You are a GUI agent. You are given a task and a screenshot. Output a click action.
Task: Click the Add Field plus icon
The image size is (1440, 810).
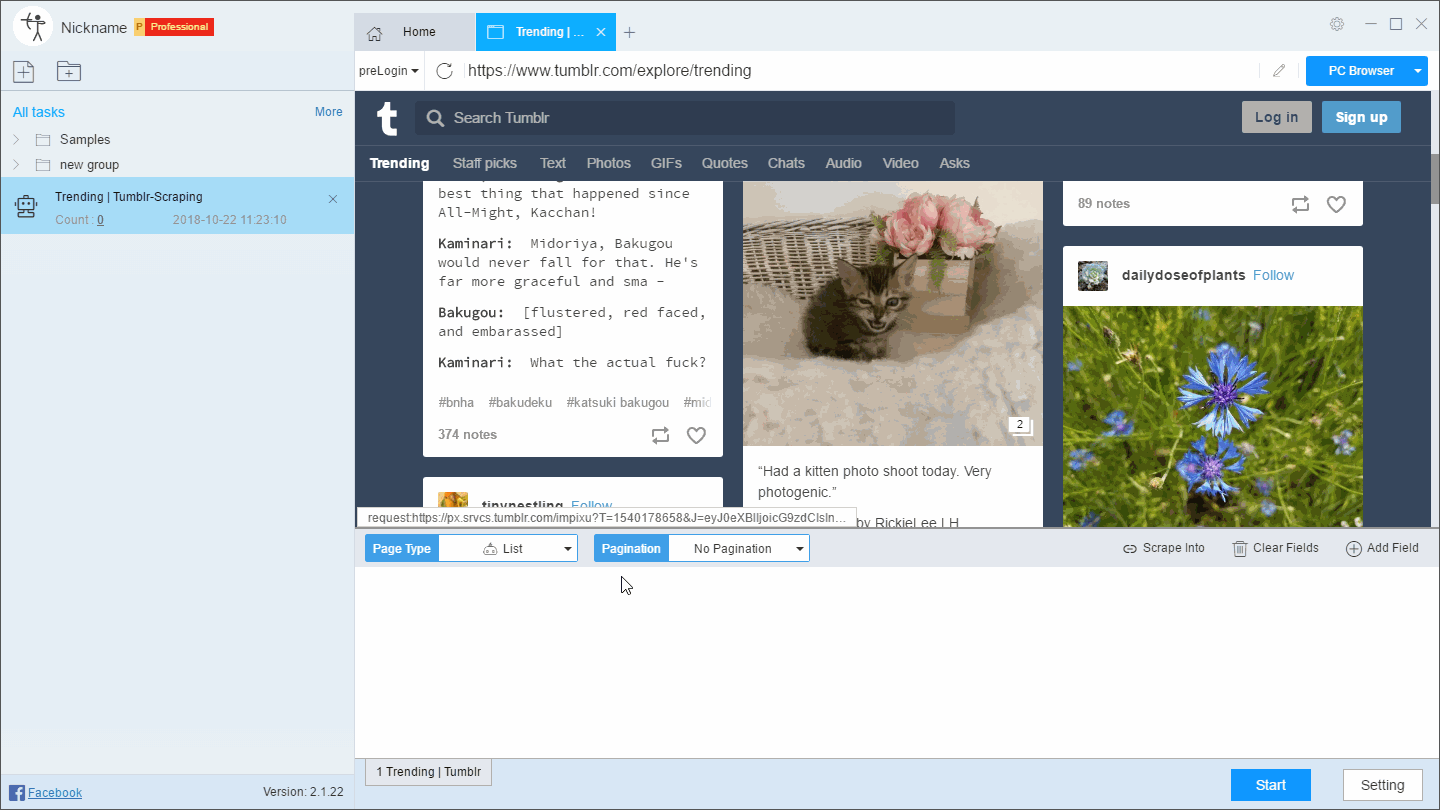click(1354, 549)
